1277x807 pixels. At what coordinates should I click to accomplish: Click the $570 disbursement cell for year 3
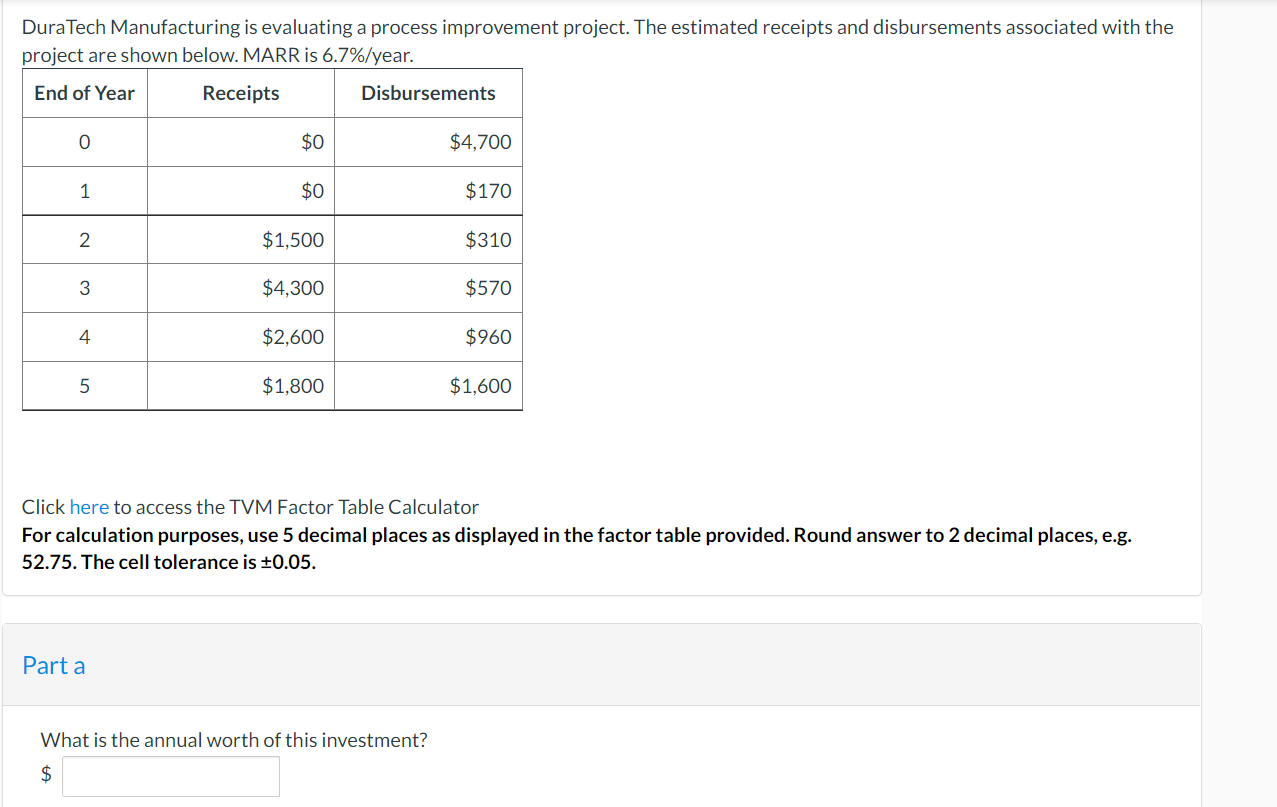pyautogui.click(x=490, y=288)
